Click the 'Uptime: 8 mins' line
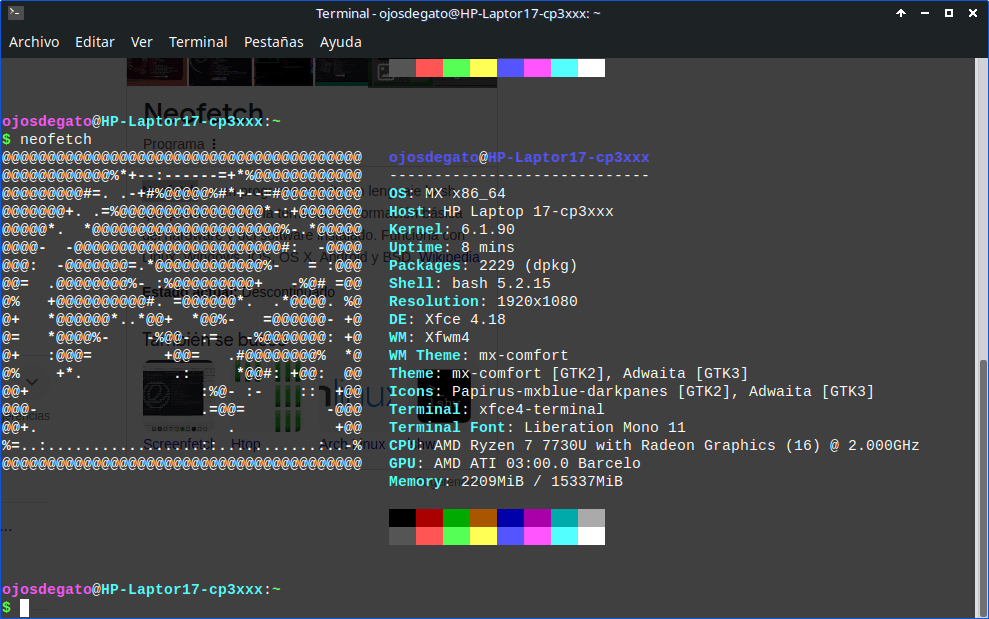The image size is (989, 619). tap(452, 247)
